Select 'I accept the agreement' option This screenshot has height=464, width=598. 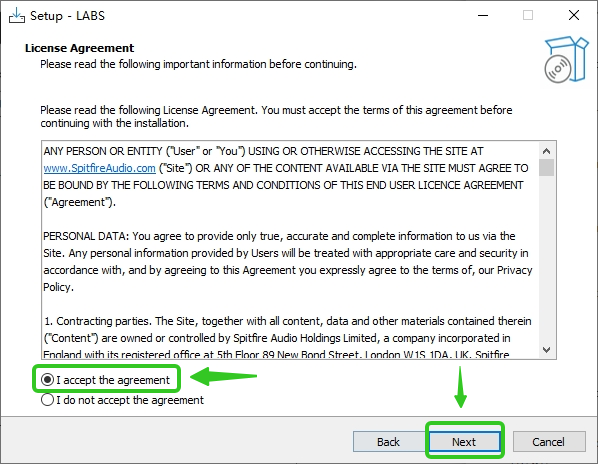(x=106, y=380)
